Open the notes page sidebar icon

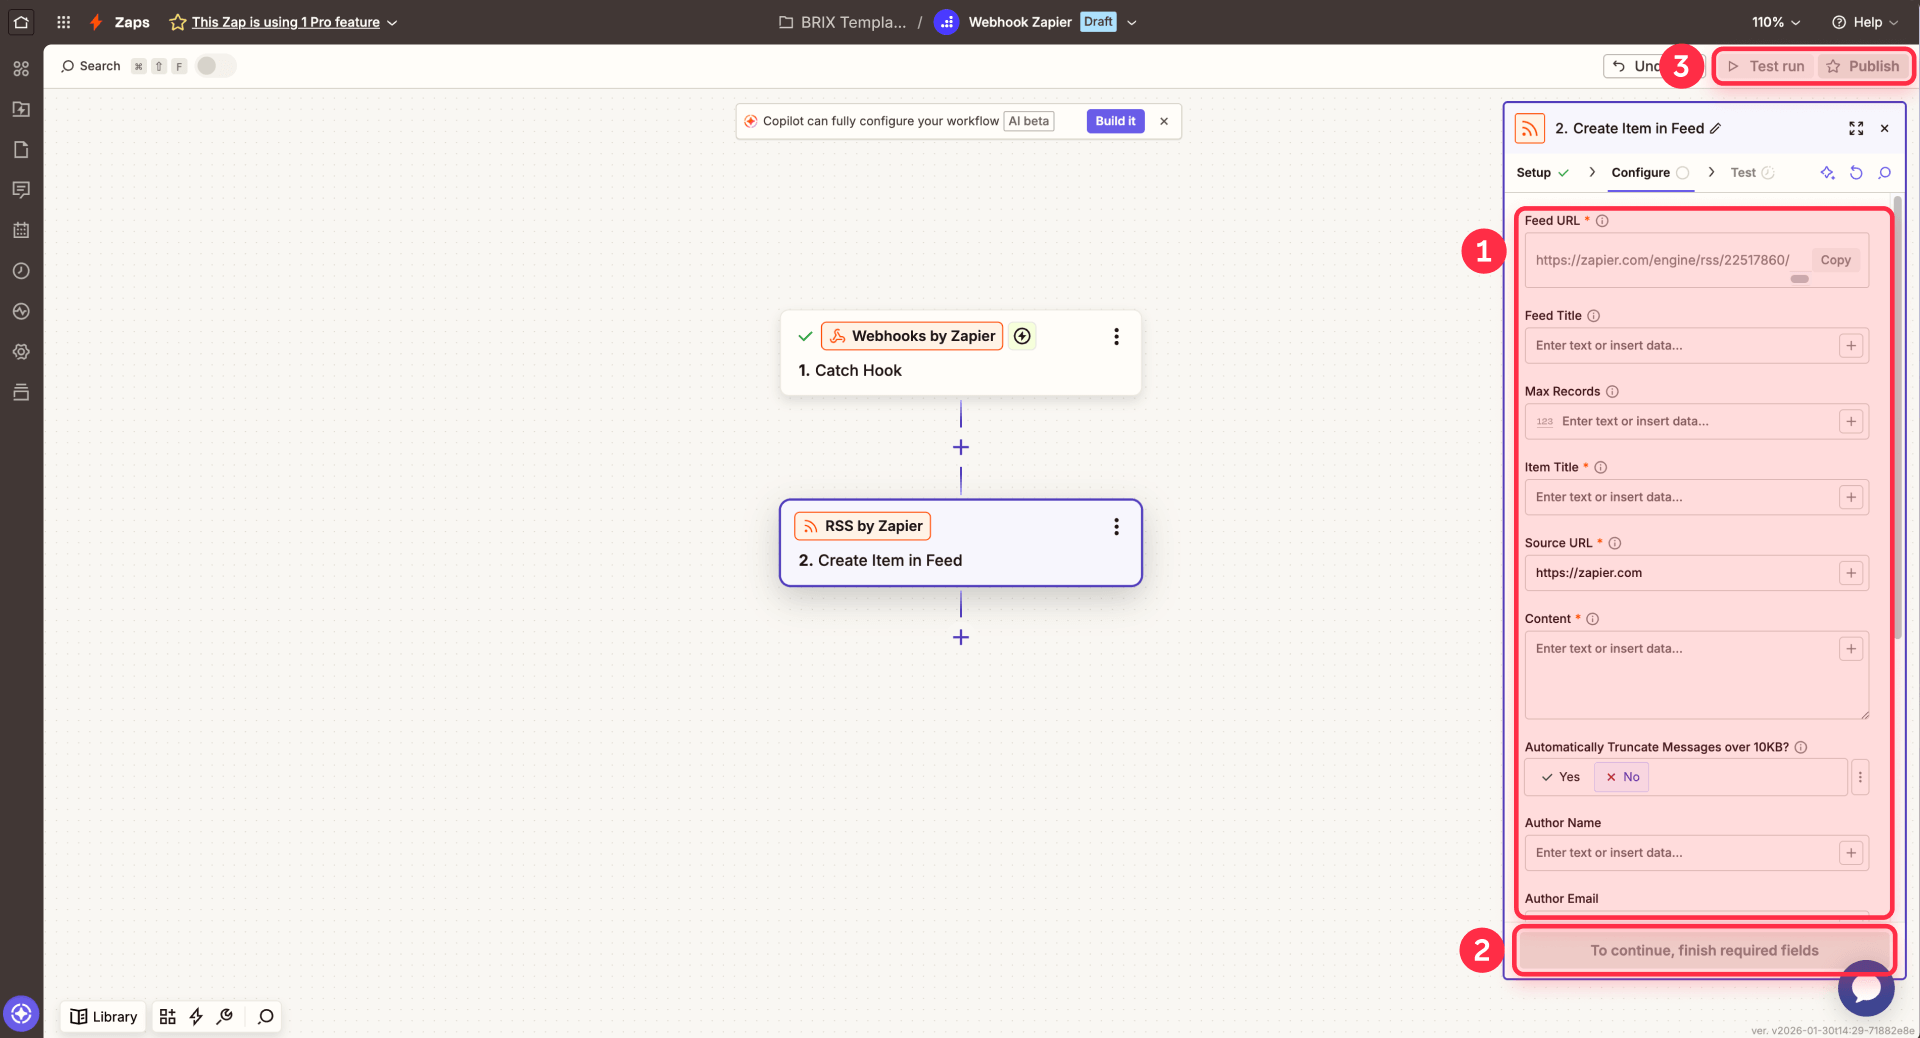pyautogui.click(x=21, y=149)
